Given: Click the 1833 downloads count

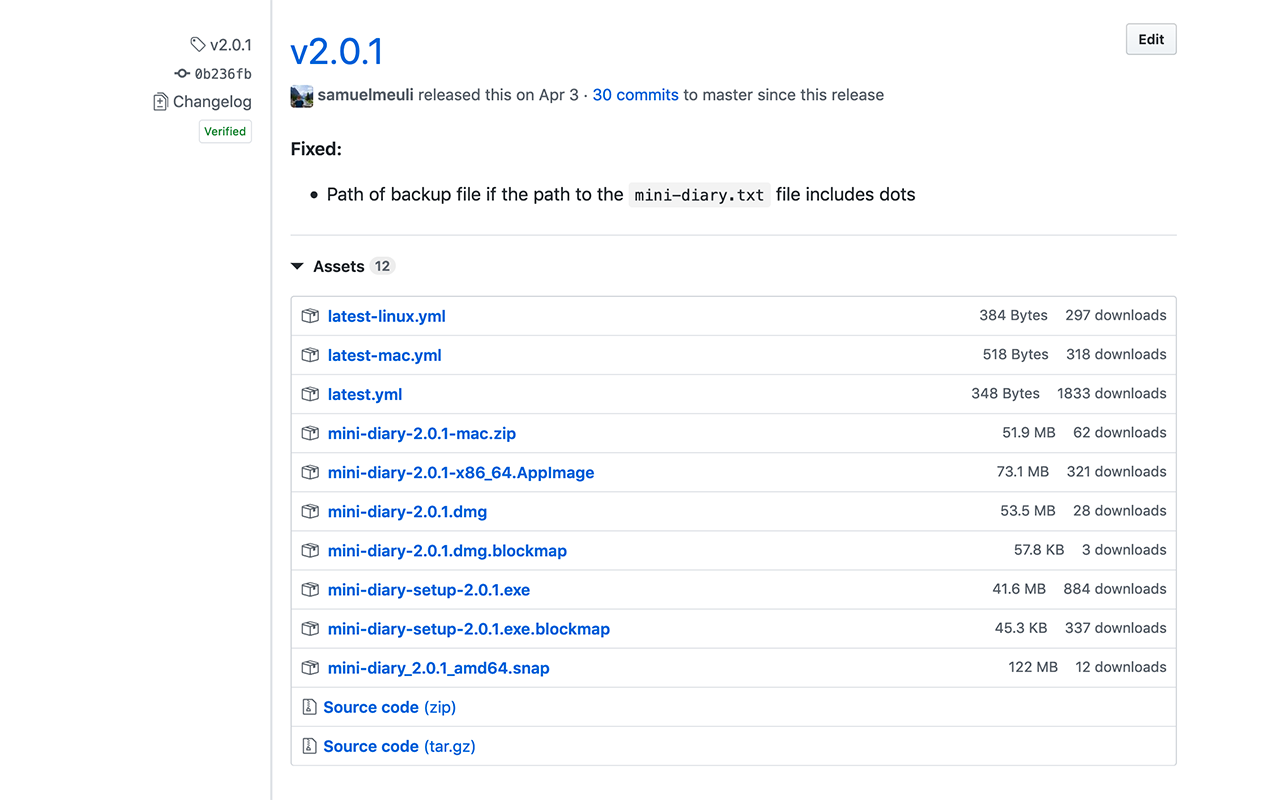Looking at the screenshot, I should tap(1112, 393).
